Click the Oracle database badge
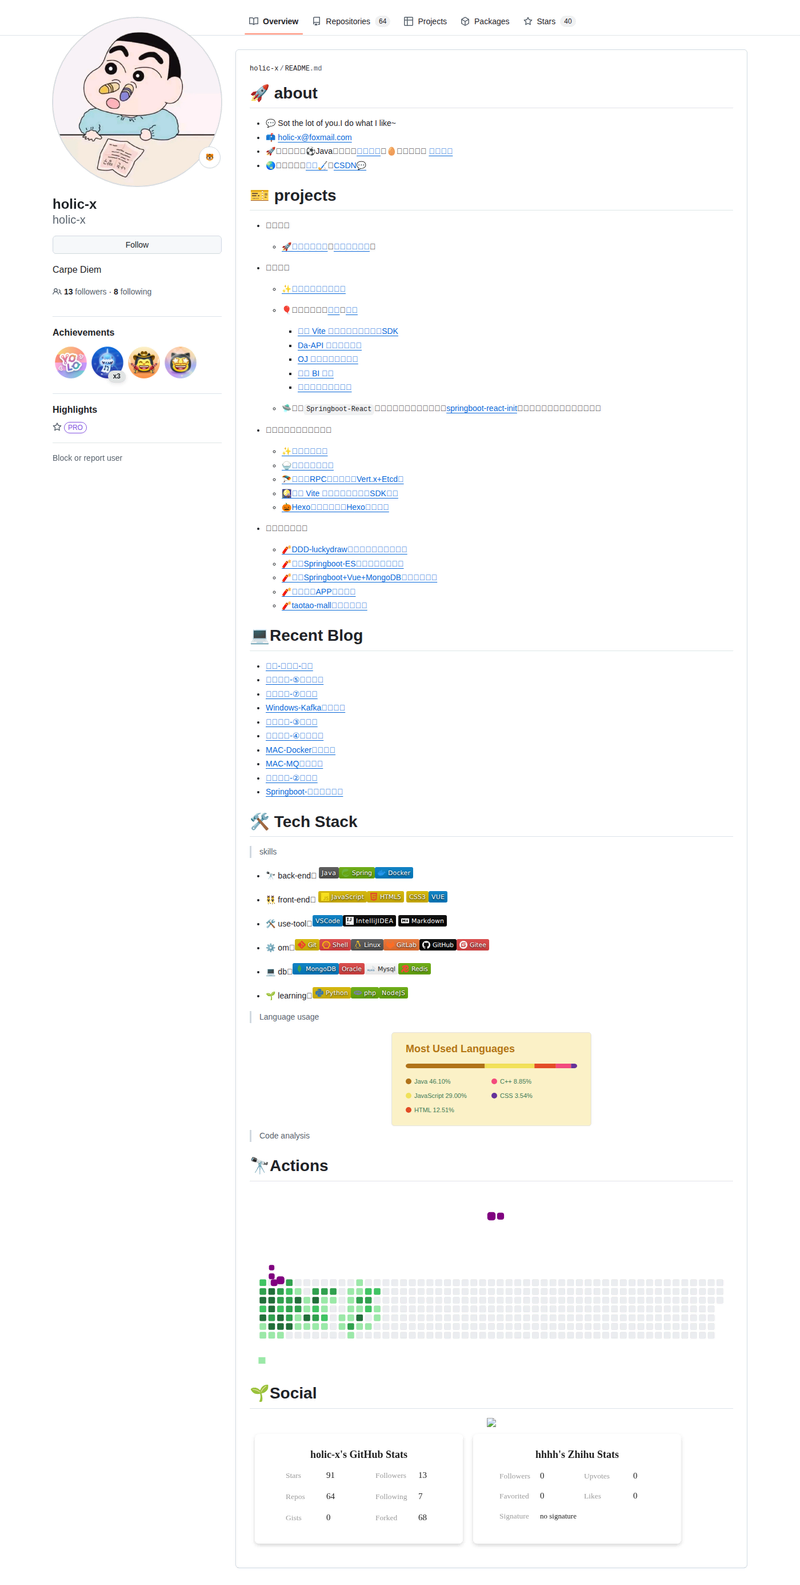Viewport: 800px width, 1585px height. (x=351, y=969)
